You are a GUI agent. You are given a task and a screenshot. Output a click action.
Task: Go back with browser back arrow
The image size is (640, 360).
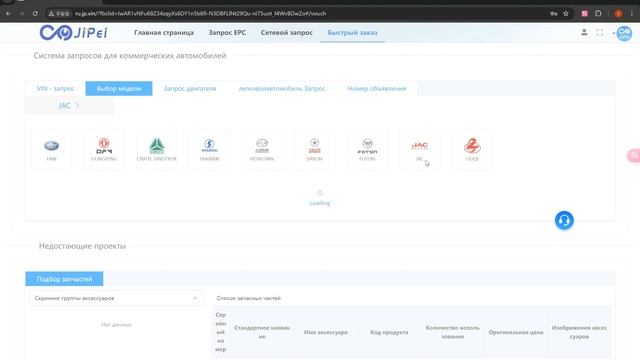(8, 13)
